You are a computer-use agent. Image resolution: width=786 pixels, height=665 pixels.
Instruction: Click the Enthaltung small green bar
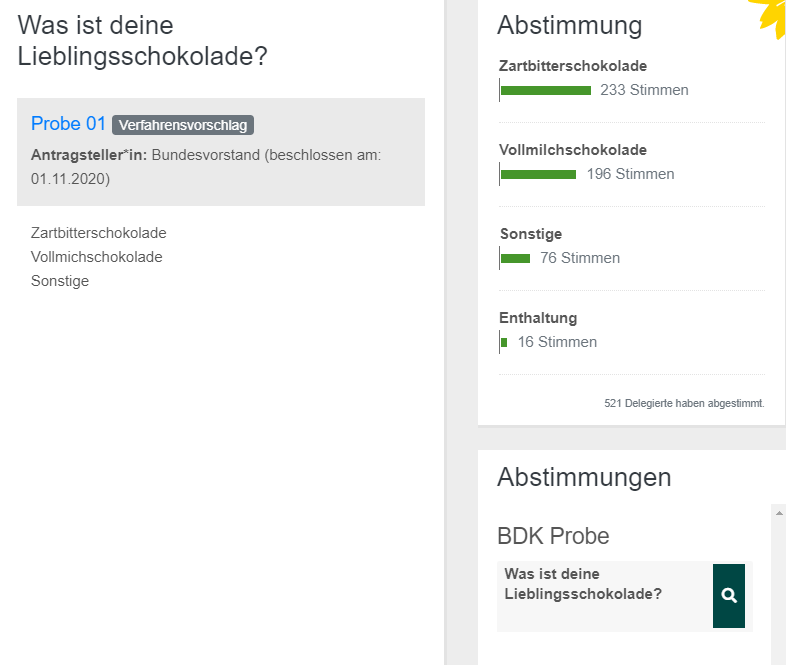click(x=504, y=342)
